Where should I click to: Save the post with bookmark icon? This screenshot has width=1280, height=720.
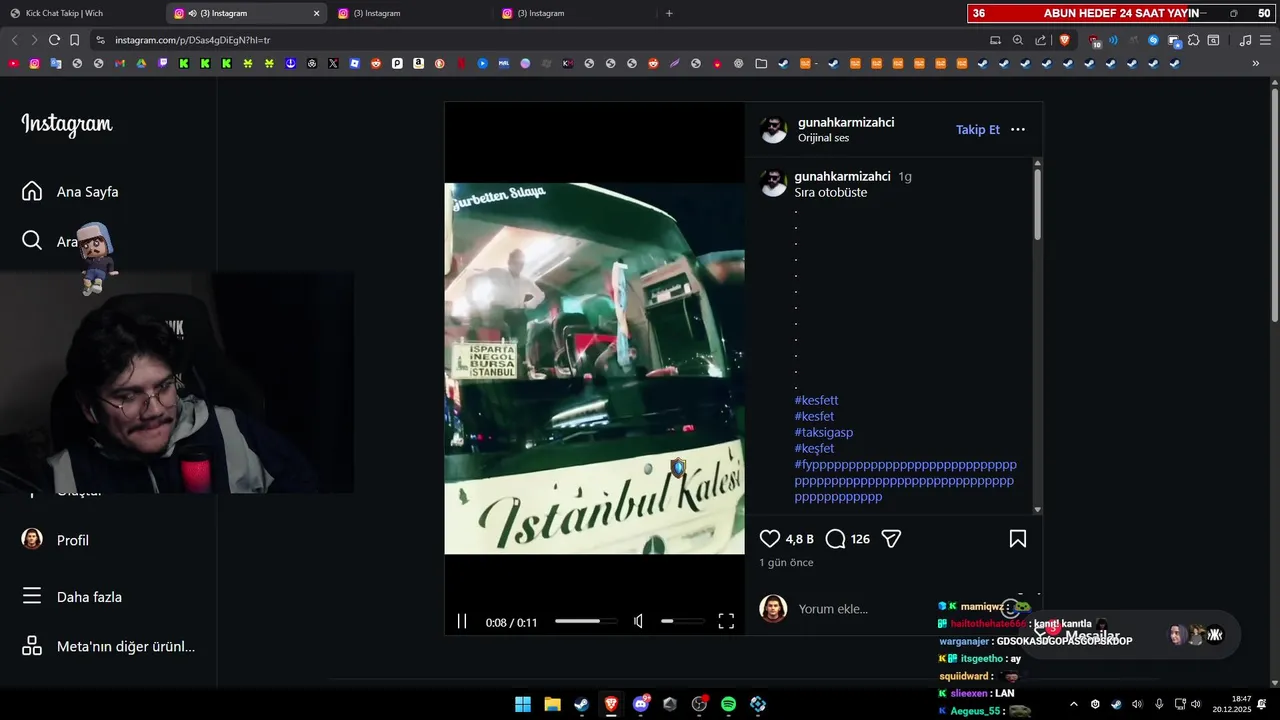[1018, 539]
